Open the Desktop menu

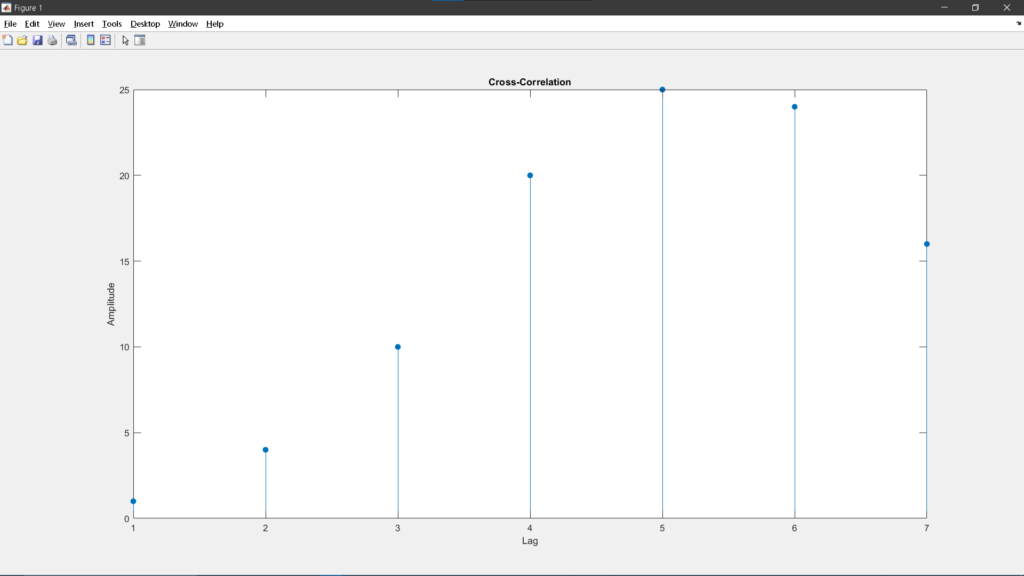point(145,23)
